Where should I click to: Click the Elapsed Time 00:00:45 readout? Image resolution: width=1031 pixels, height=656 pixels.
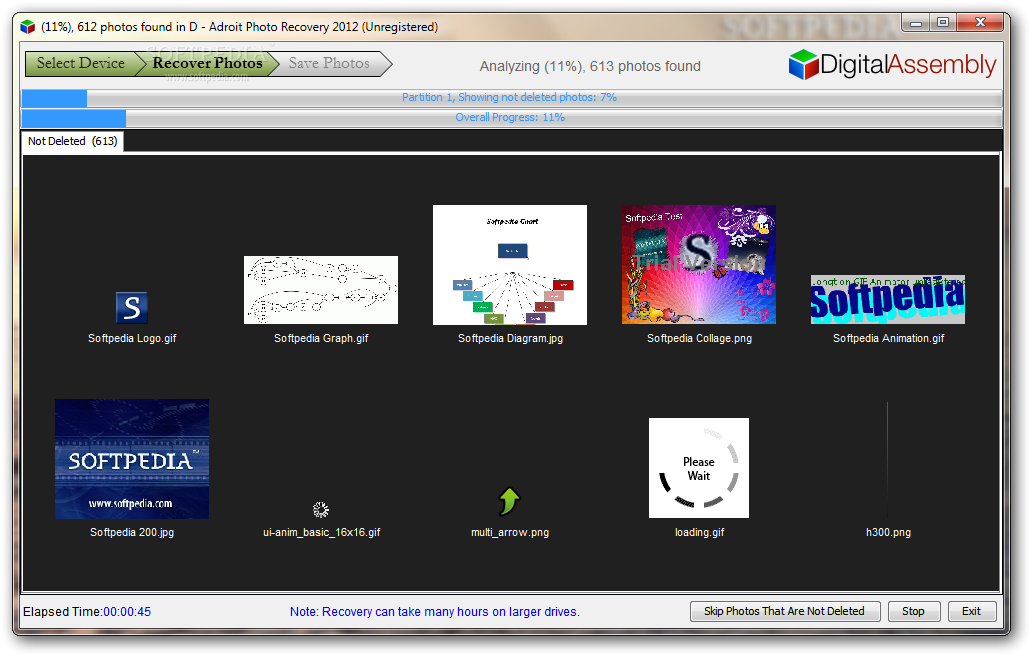pyautogui.click(x=87, y=612)
